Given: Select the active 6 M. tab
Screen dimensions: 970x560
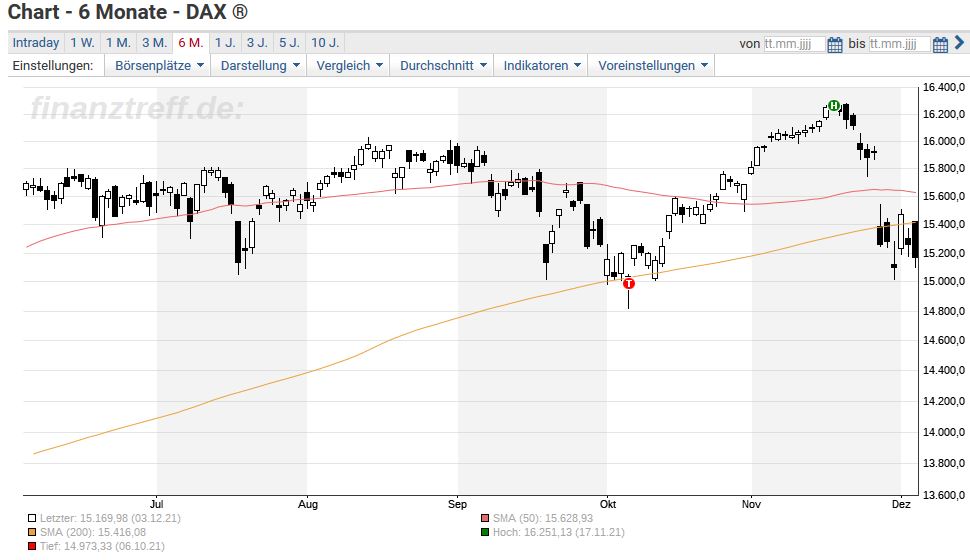Looking at the screenshot, I should [x=191, y=43].
